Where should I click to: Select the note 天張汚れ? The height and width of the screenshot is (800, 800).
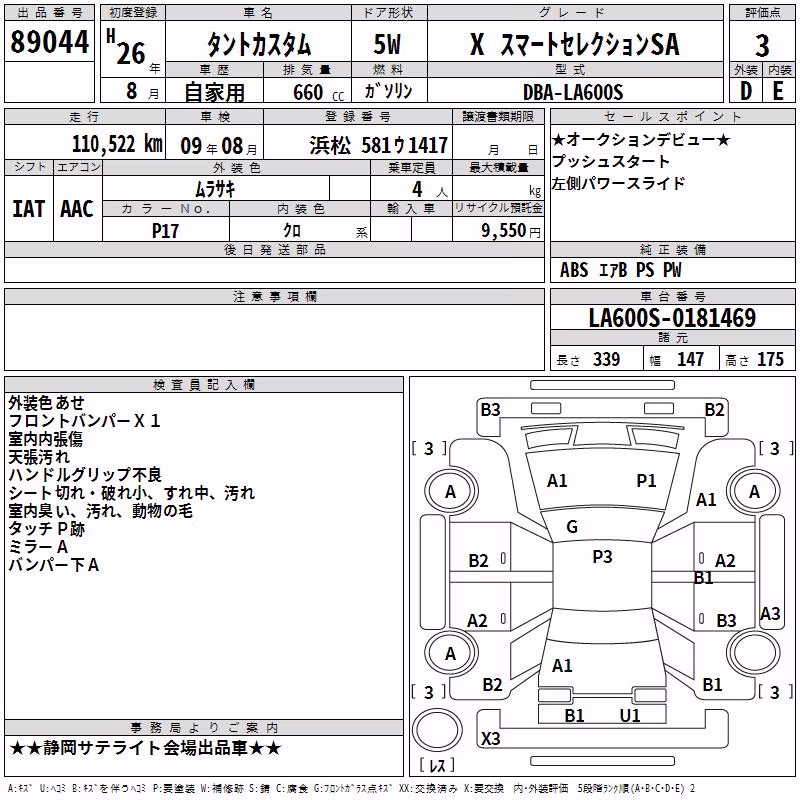(x=39, y=457)
